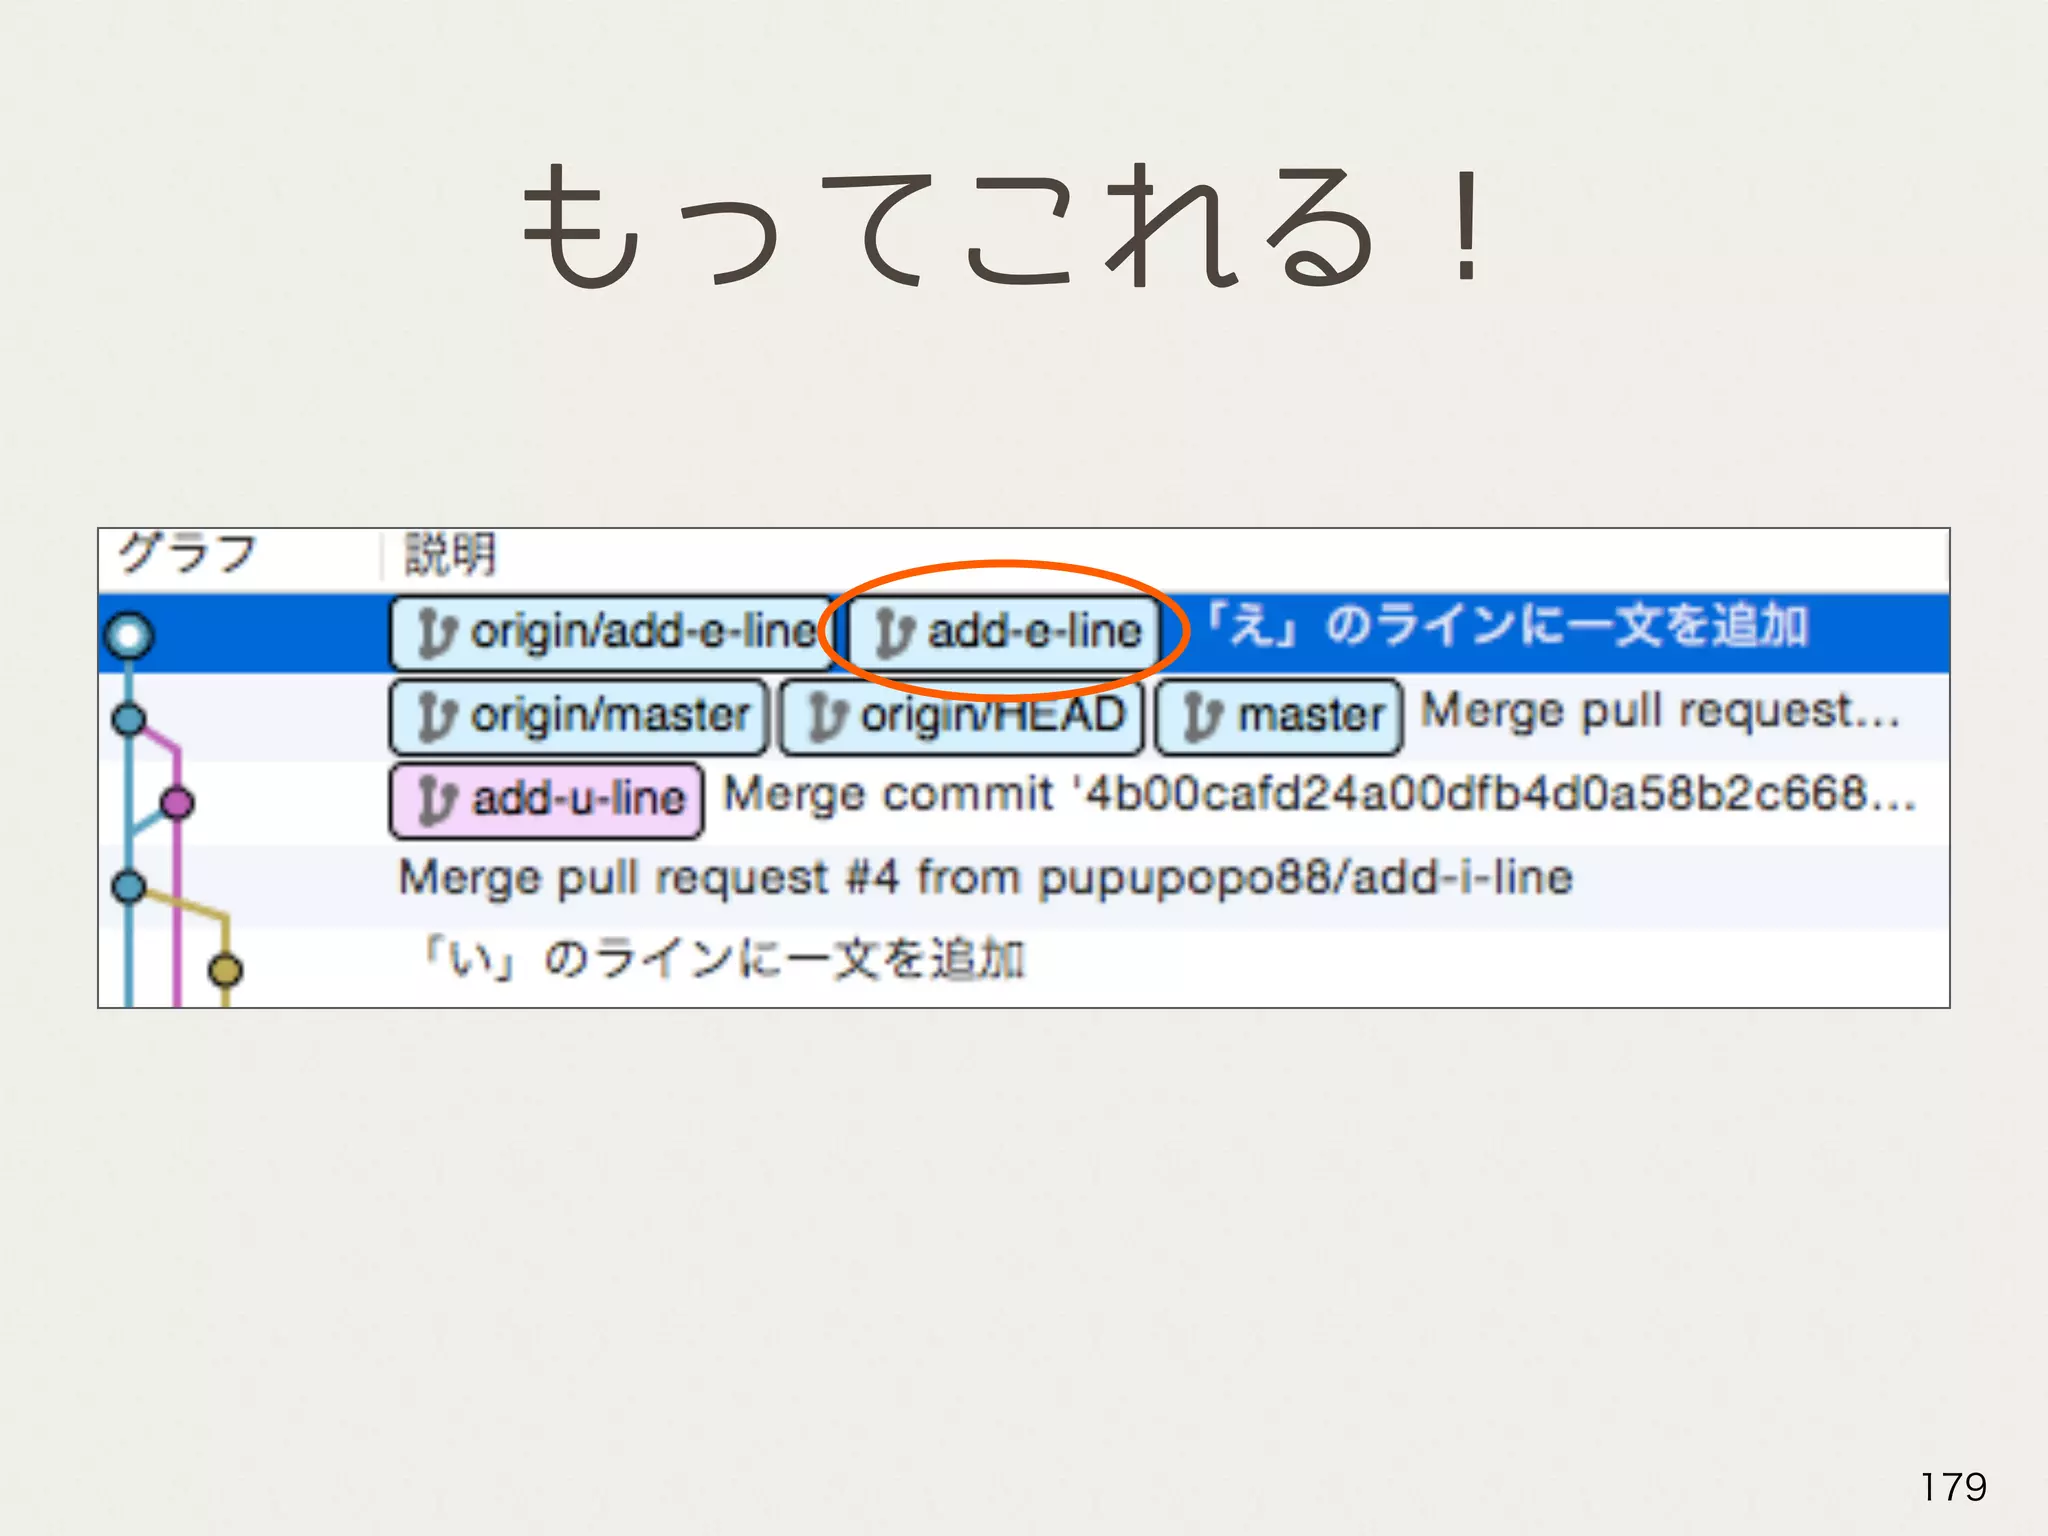Select the Merge pull request... commit text

[1660, 712]
